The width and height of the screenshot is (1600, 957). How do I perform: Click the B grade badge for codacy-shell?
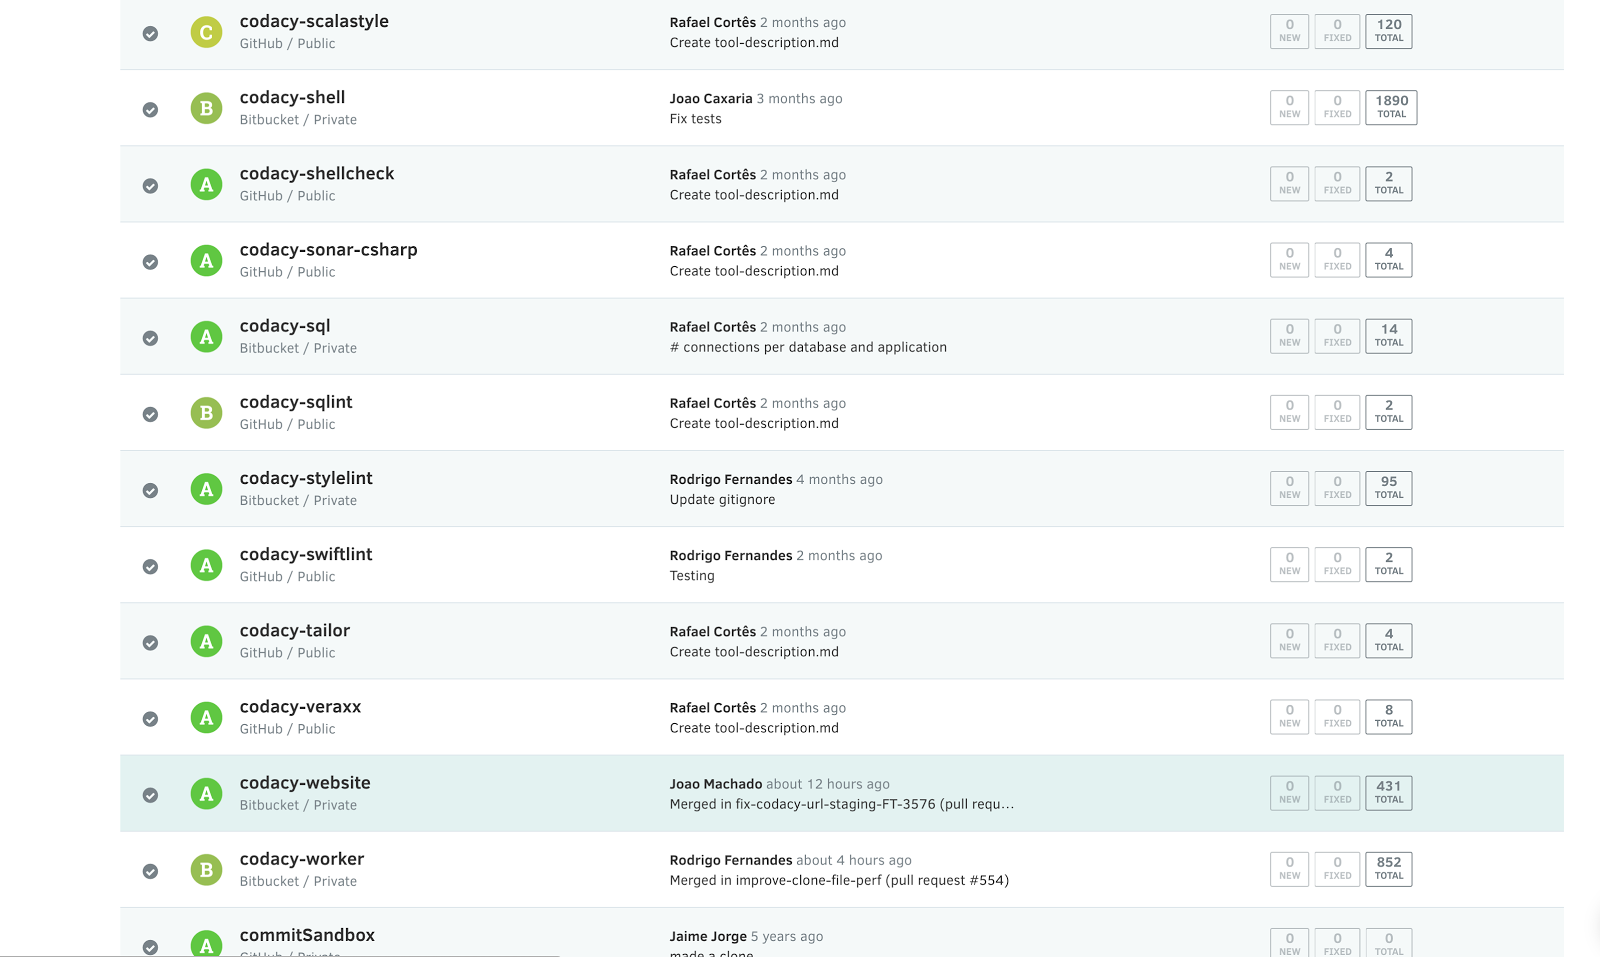tap(206, 108)
